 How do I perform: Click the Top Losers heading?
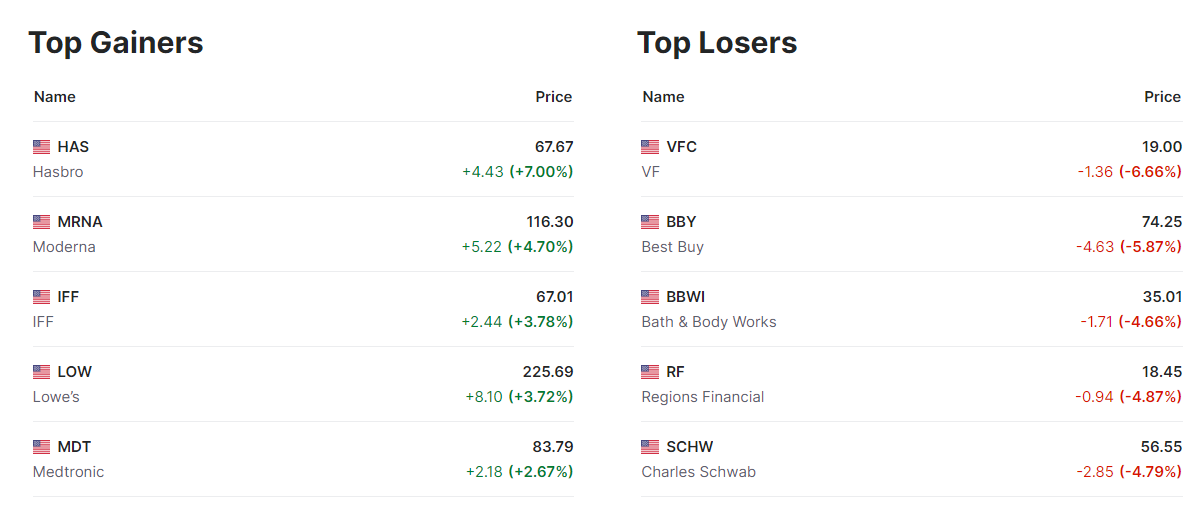(x=717, y=43)
